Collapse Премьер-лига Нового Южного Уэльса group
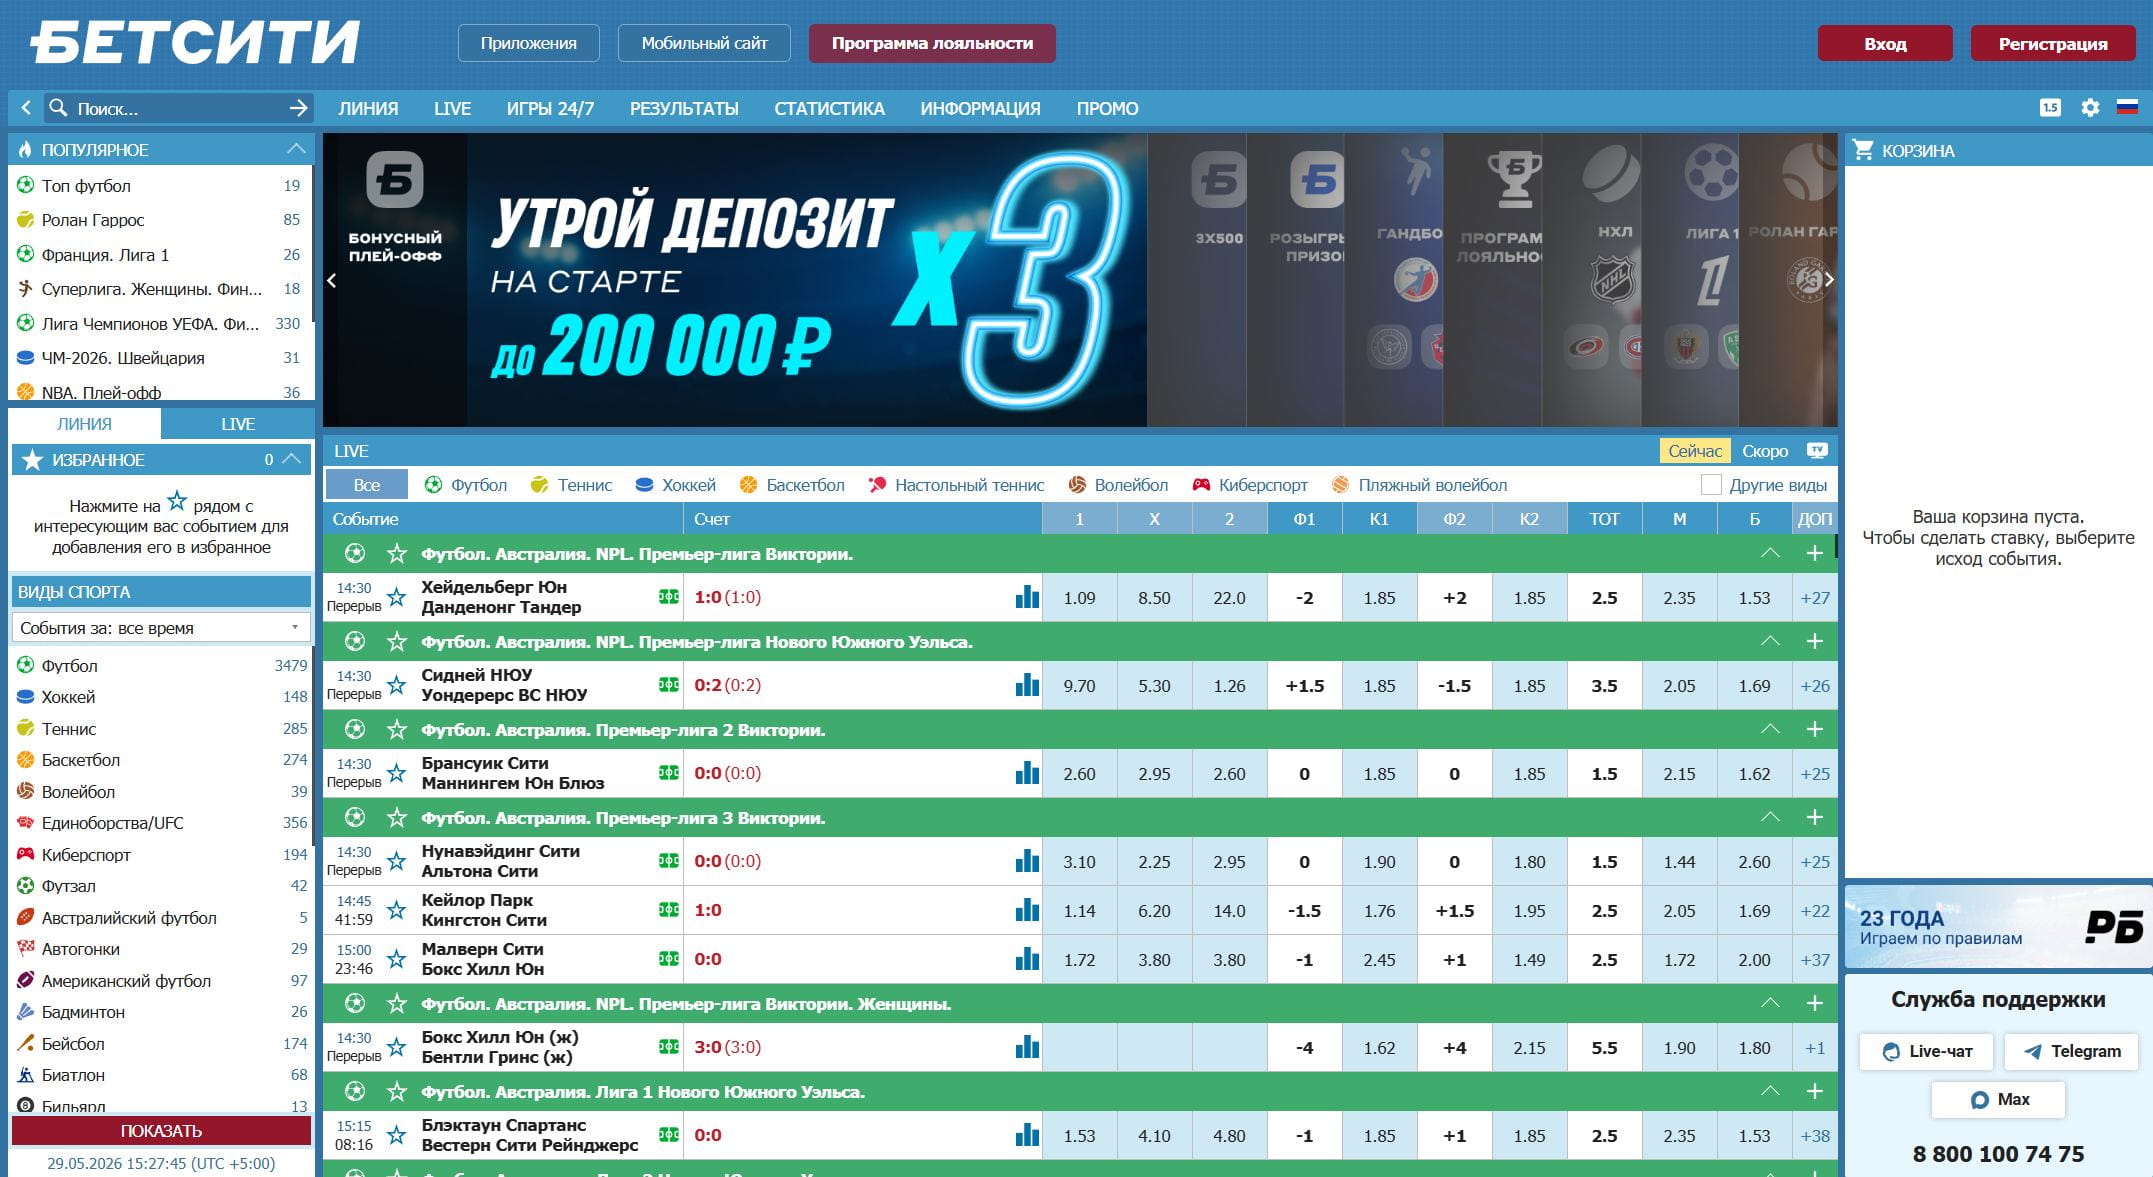This screenshot has width=2153, height=1177. click(1770, 641)
